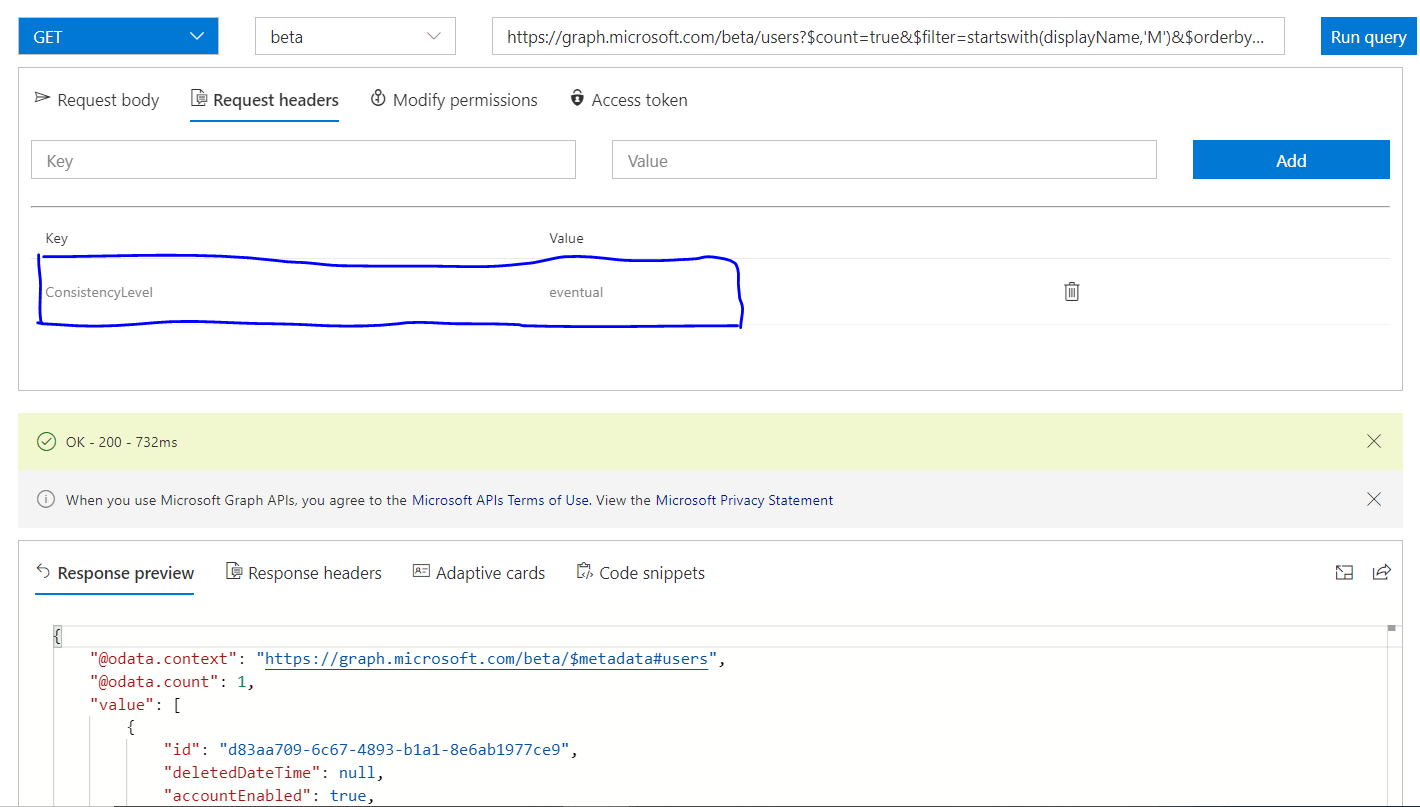
Task: Click the Code snippets clipboard icon
Action: tap(585, 571)
